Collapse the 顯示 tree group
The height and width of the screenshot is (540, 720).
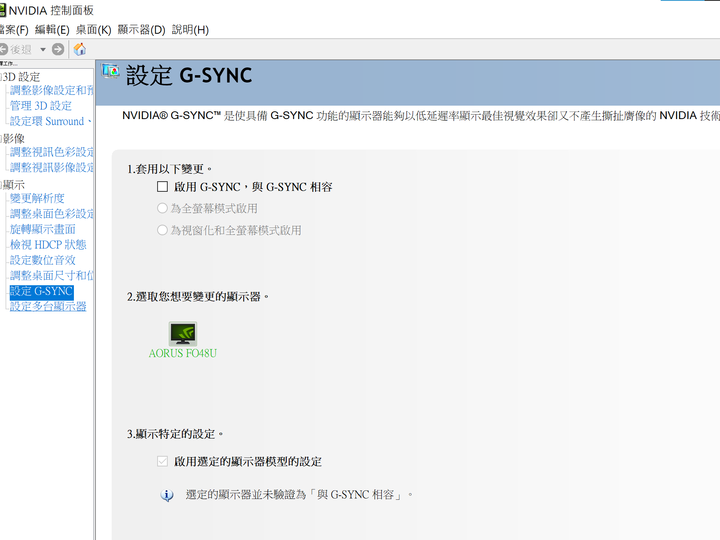[1, 185]
